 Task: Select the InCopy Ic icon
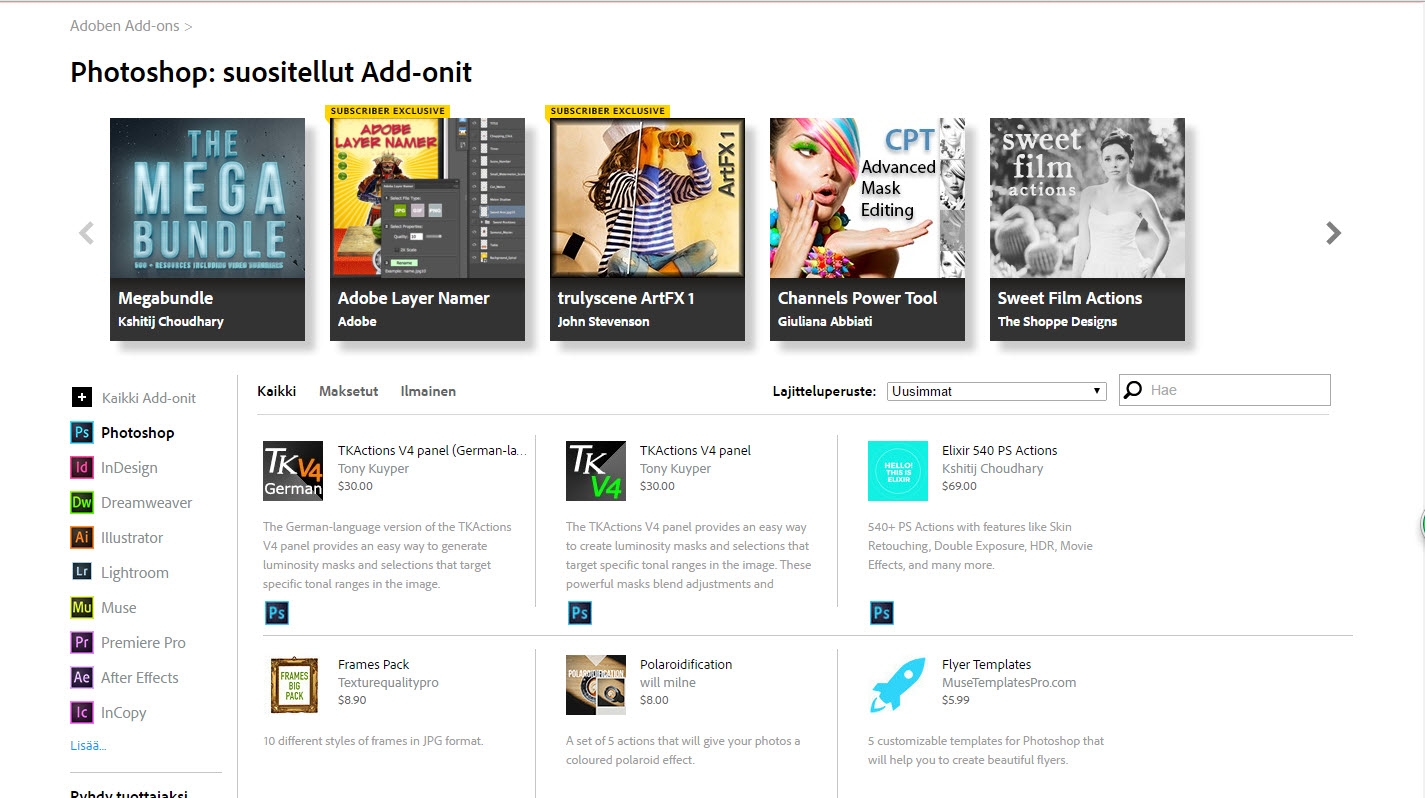(81, 713)
